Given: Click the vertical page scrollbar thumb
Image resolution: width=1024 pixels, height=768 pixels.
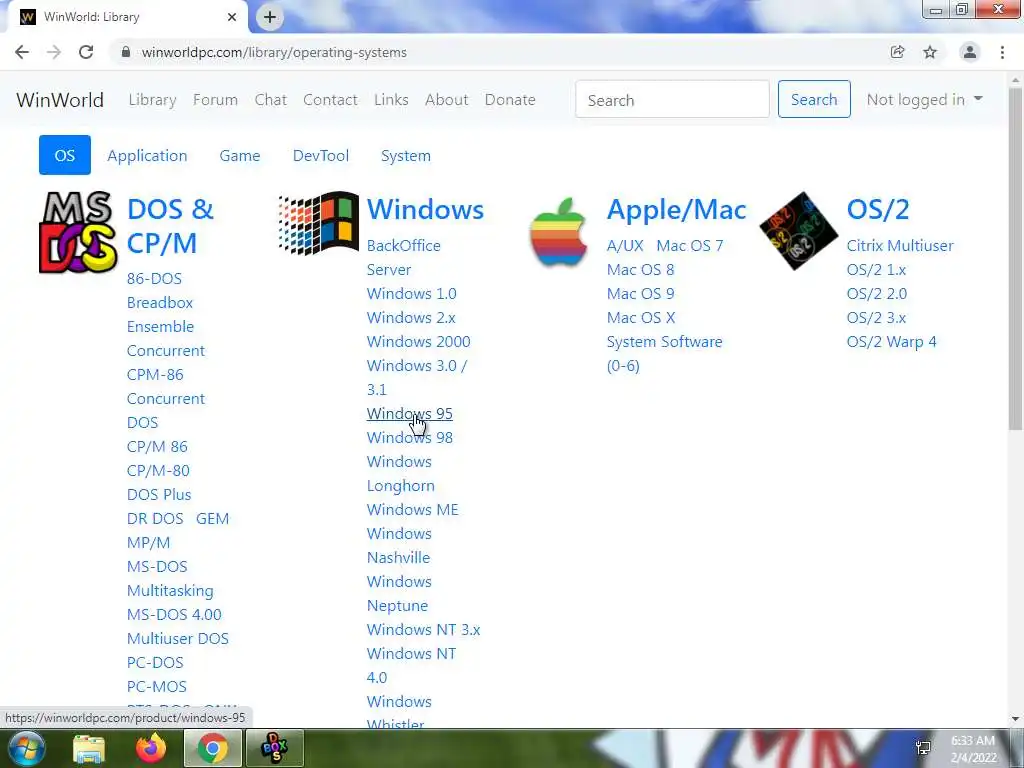Looking at the screenshot, I should coord(1015,259).
